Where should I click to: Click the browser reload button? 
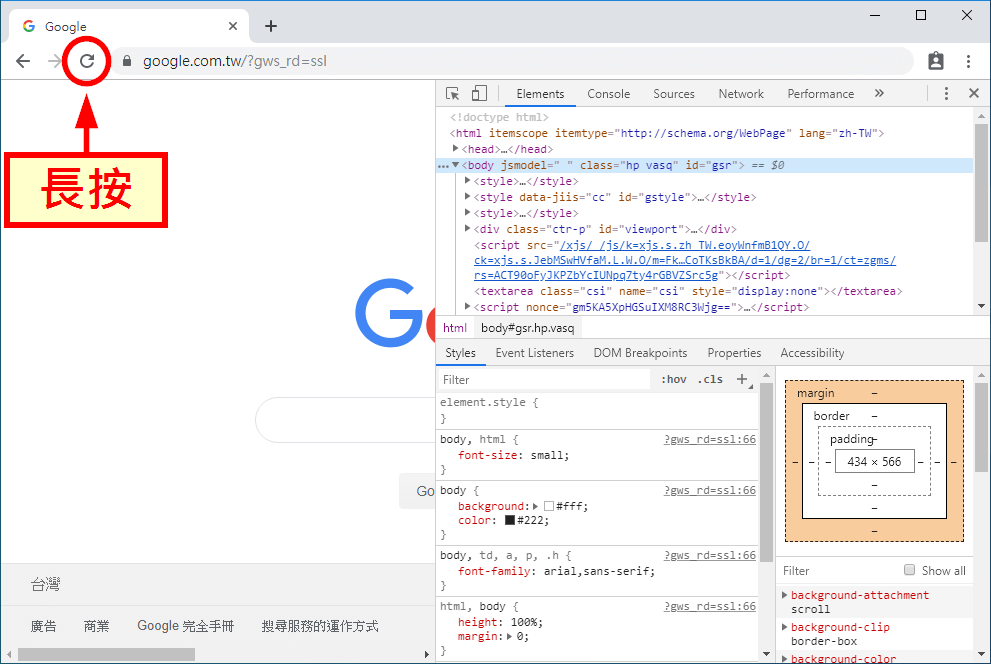(87, 61)
